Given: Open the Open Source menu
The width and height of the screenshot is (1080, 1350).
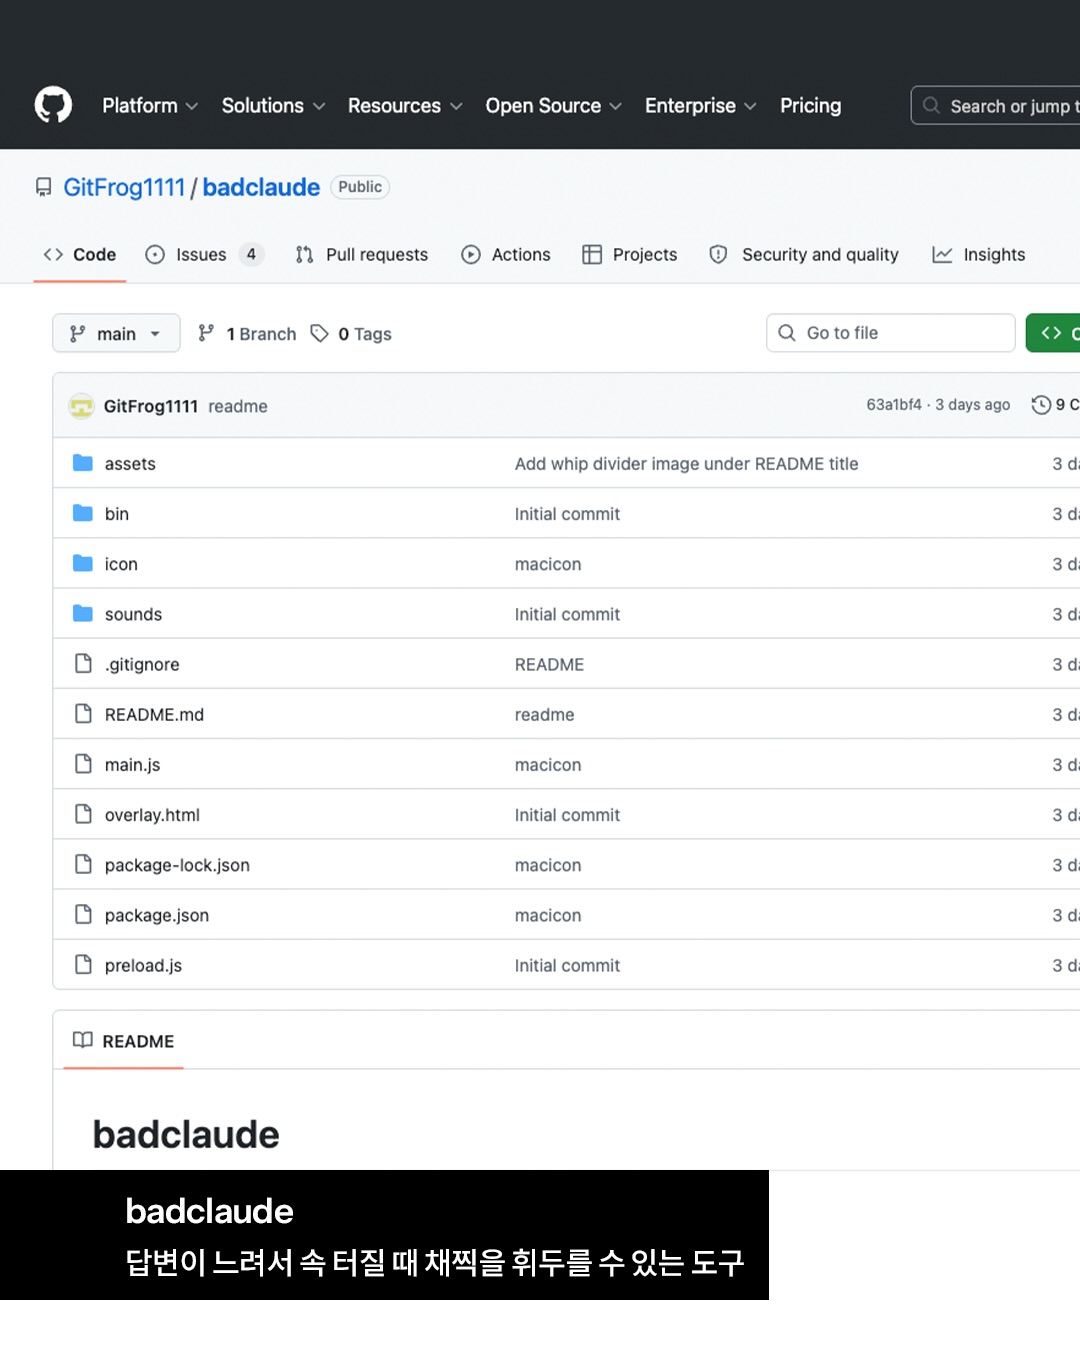Looking at the screenshot, I should 553,106.
